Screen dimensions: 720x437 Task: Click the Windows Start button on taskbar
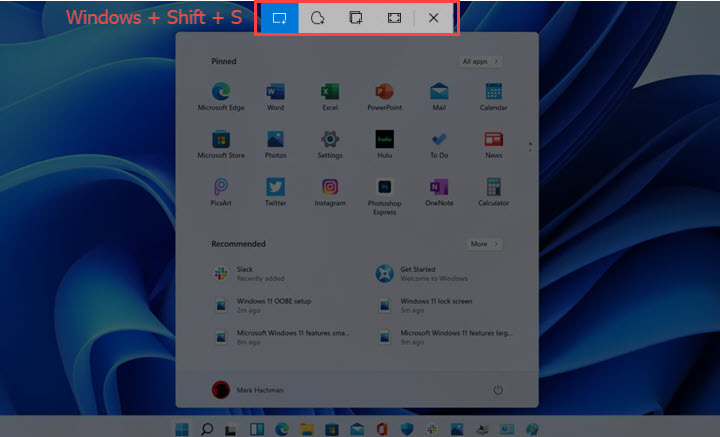point(182,429)
